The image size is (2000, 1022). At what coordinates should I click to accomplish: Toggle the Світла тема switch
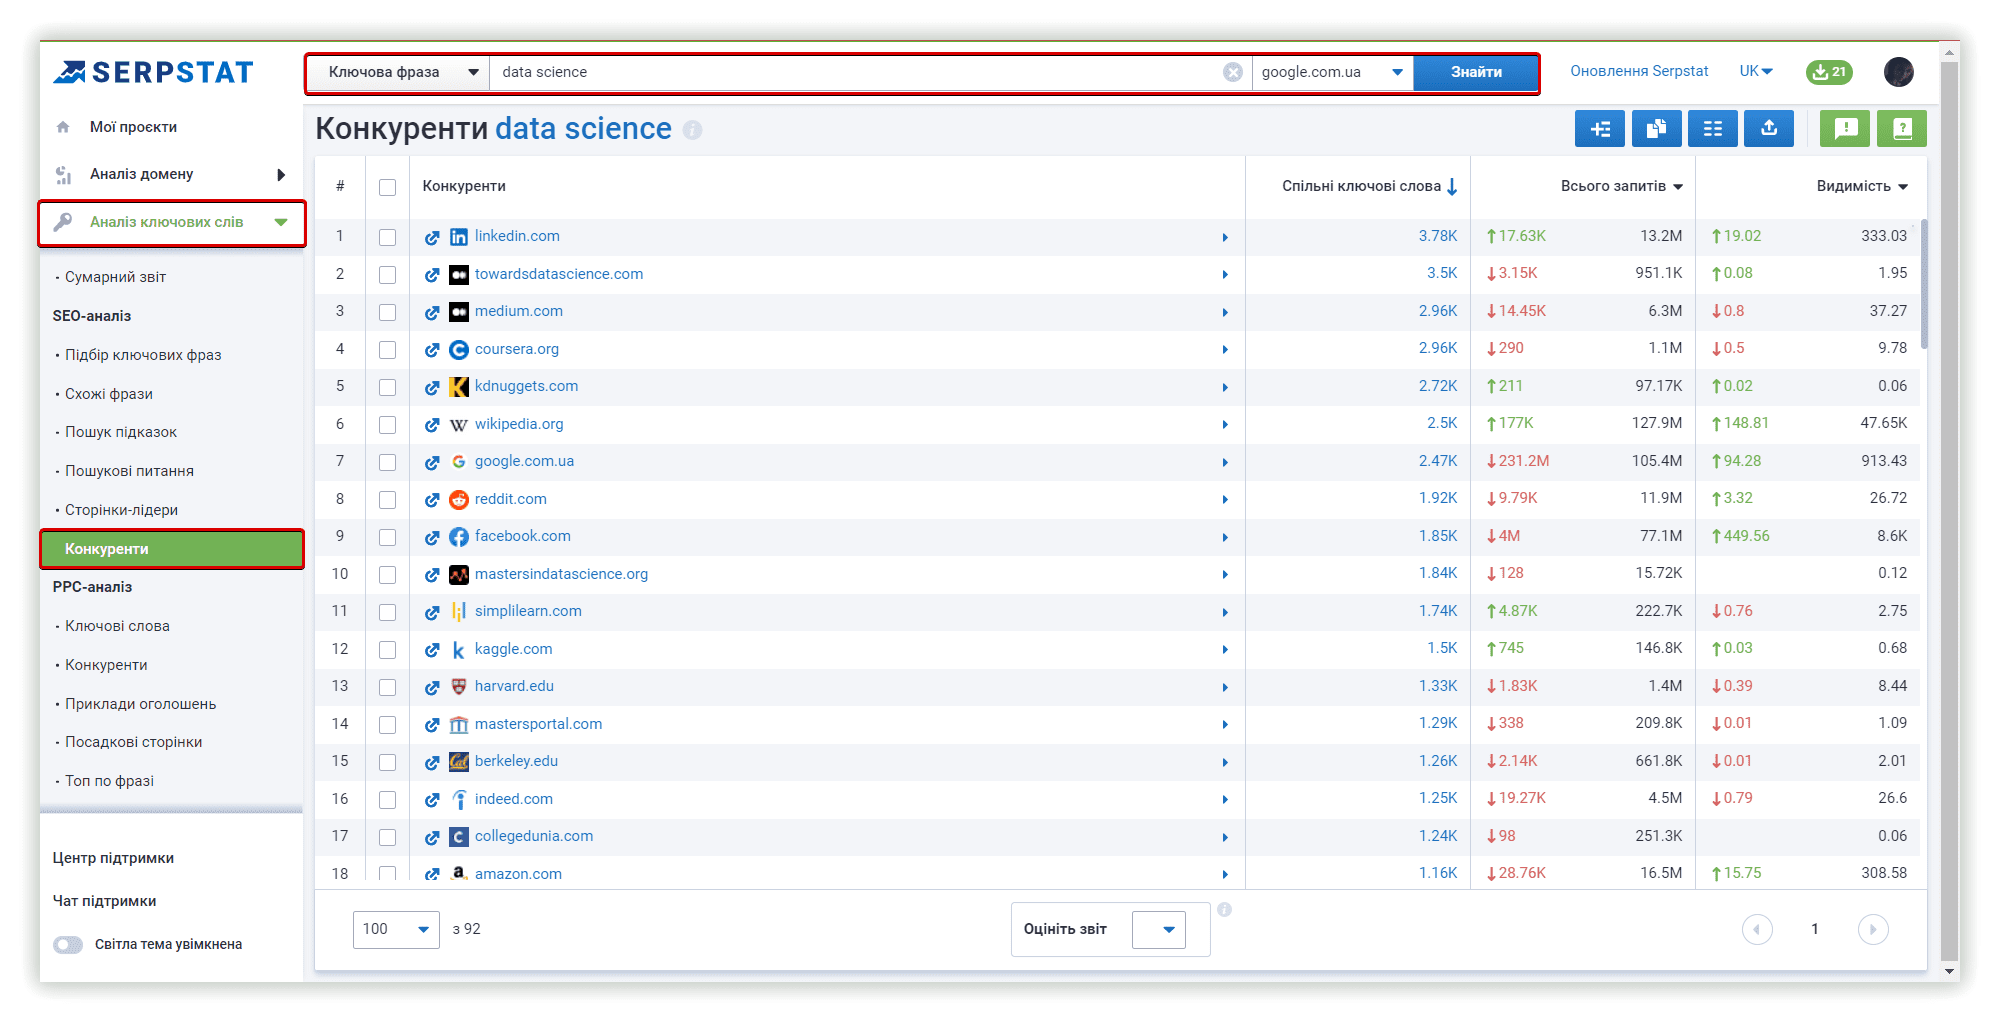pos(68,944)
